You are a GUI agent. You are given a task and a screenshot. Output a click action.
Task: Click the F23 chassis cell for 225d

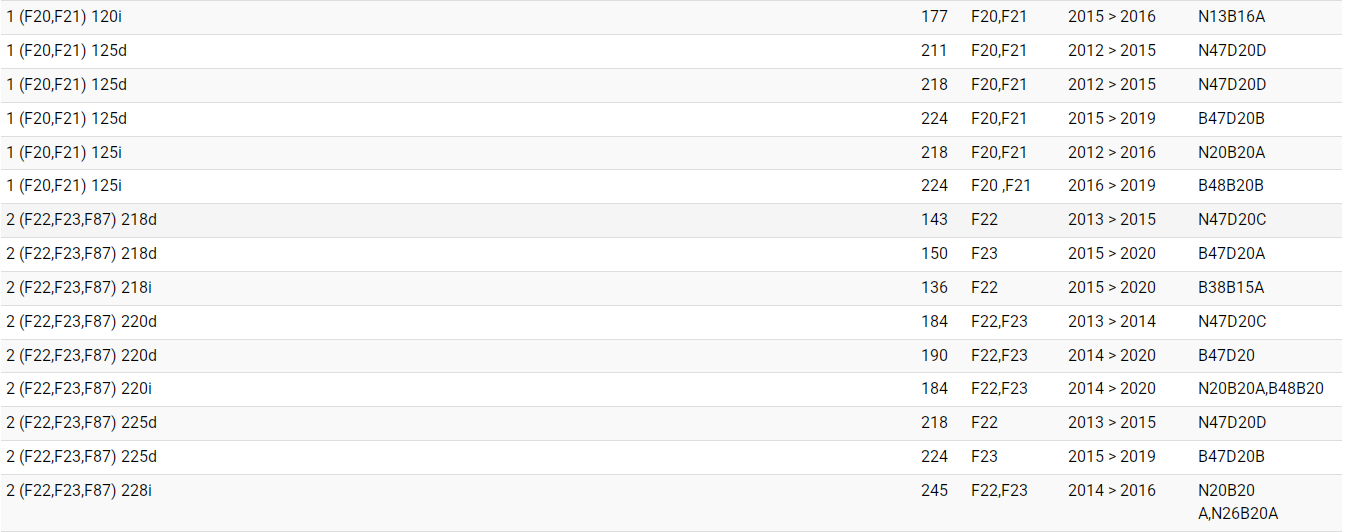tap(984, 457)
